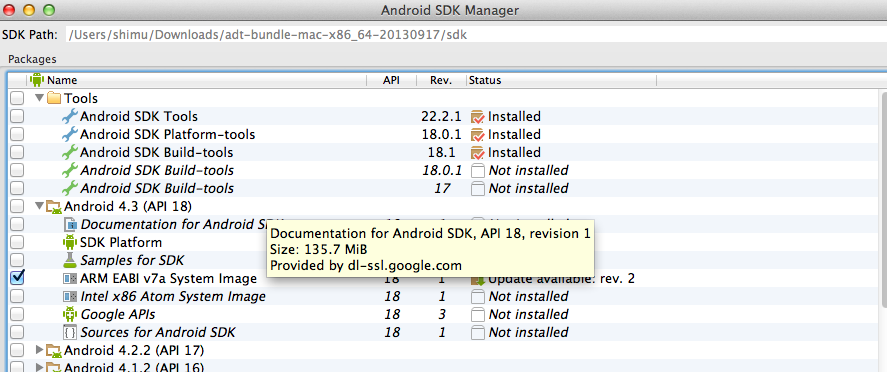Image resolution: width=887 pixels, height=372 pixels.
Task: Tick the Build-tools rev 18.0.1 checkbox
Action: click(17, 170)
